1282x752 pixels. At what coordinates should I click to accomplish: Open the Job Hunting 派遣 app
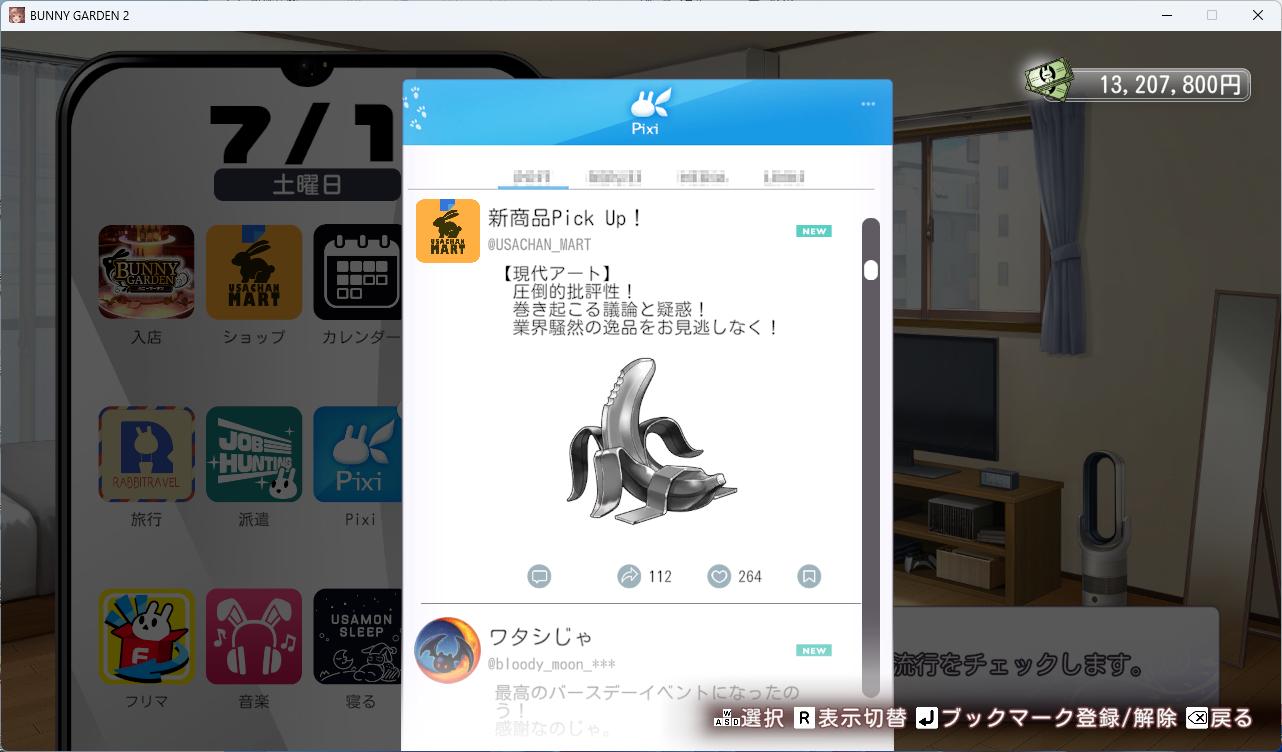point(254,454)
